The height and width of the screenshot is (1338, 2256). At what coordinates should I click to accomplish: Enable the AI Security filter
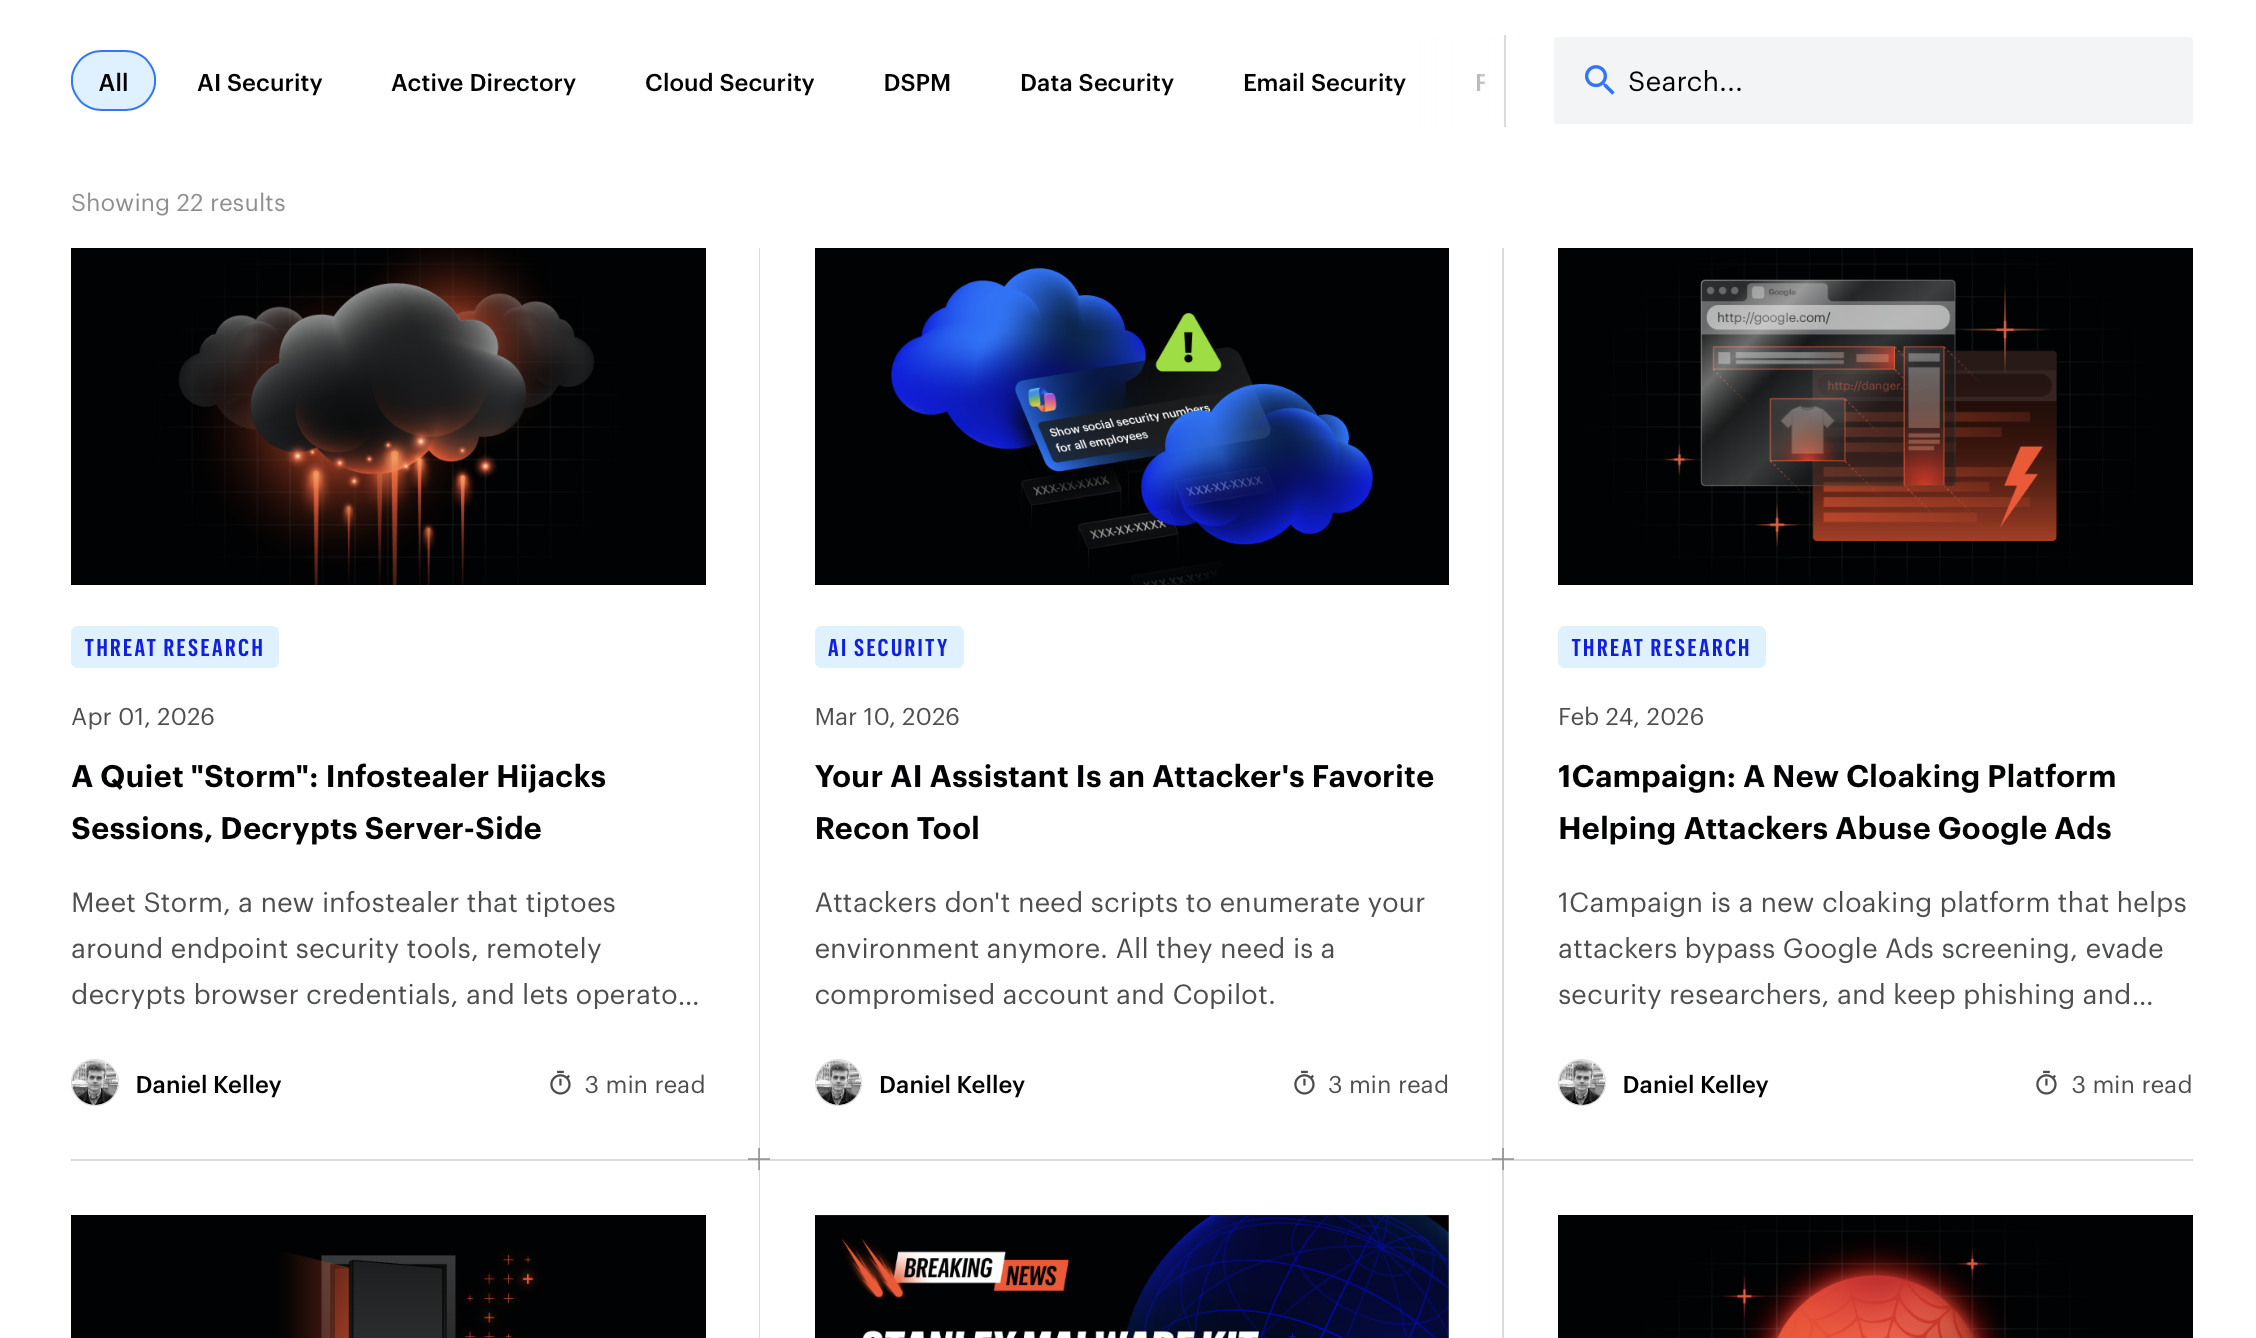point(259,82)
